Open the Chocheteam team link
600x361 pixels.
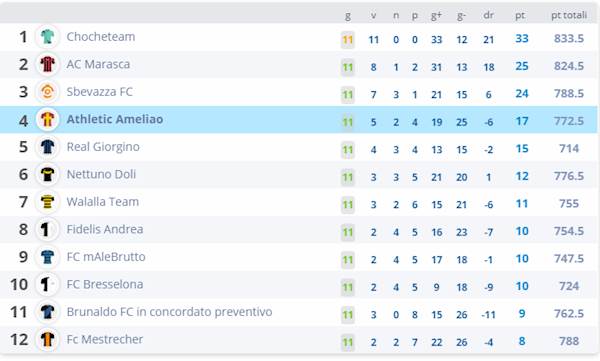coord(101,37)
